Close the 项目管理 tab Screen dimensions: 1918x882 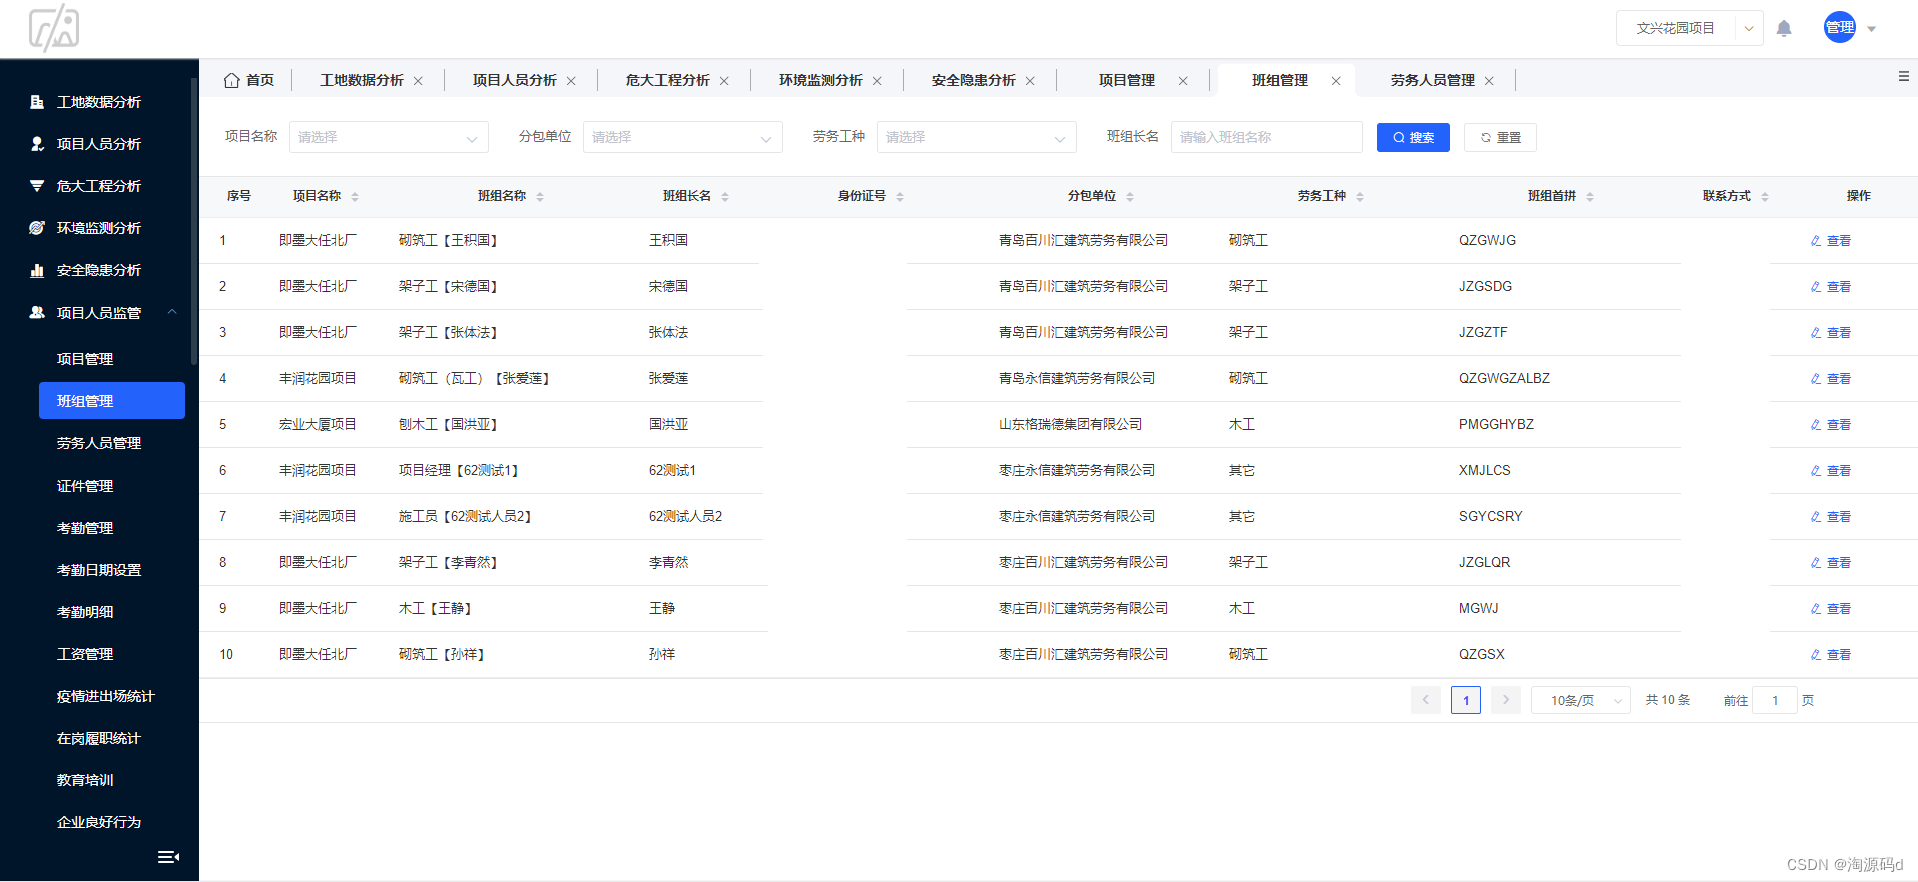click(x=1183, y=81)
